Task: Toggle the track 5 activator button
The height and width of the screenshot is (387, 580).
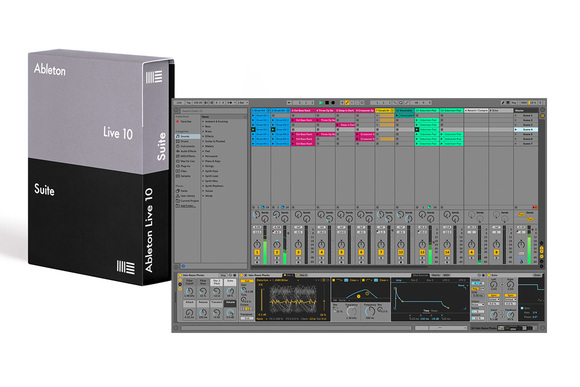Action: pos(341,252)
